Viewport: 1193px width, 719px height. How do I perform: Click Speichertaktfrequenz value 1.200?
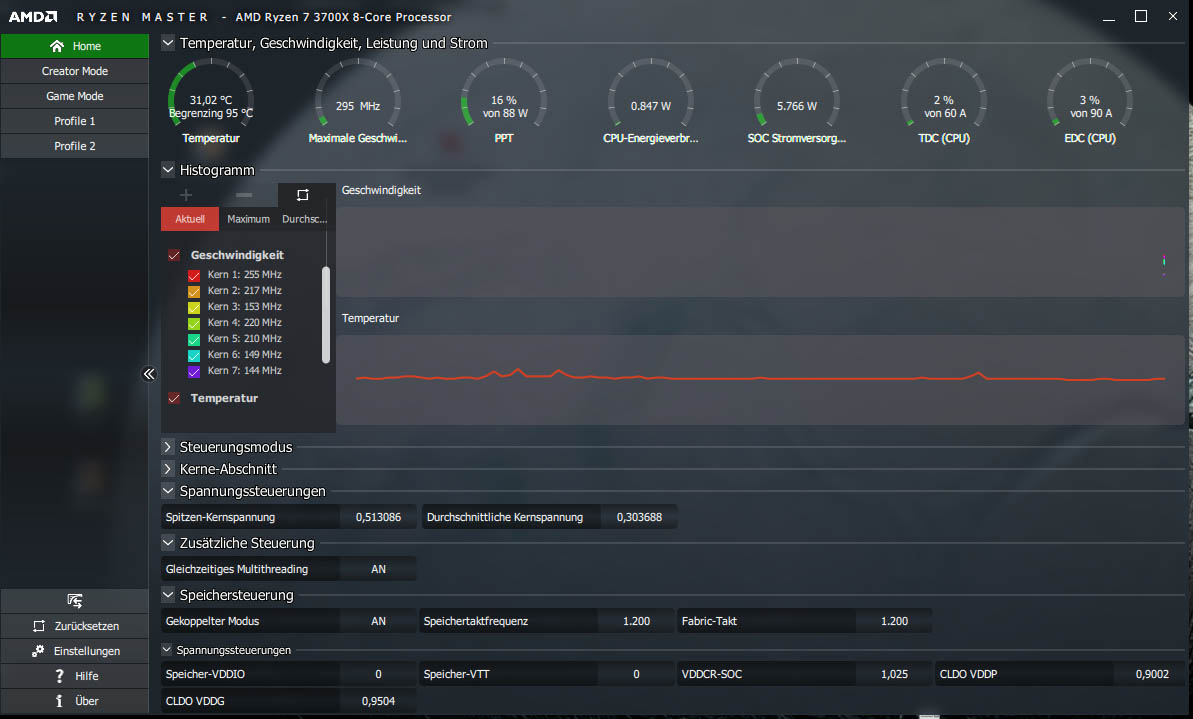(636, 621)
